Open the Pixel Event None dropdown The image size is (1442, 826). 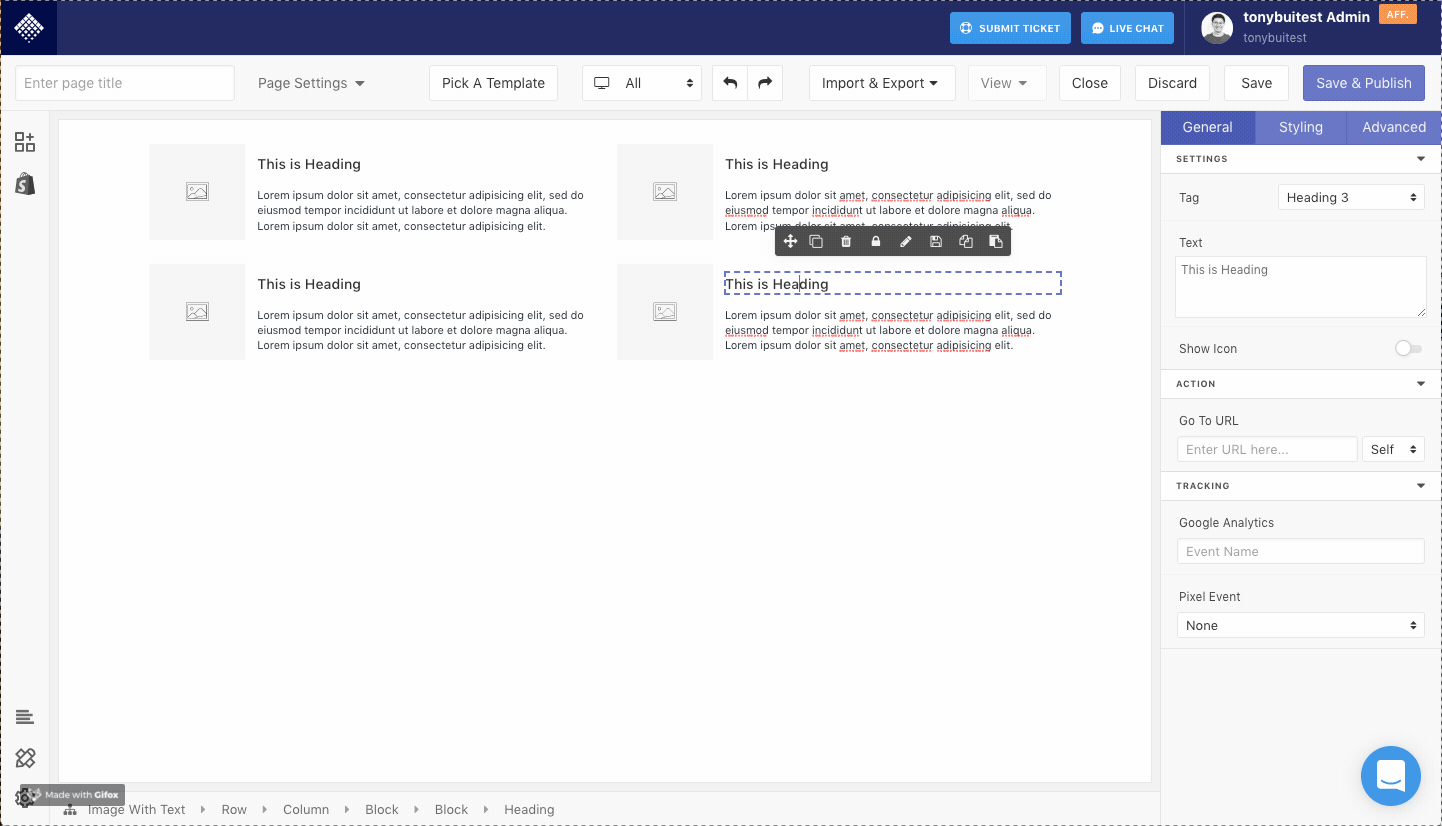coord(1300,626)
